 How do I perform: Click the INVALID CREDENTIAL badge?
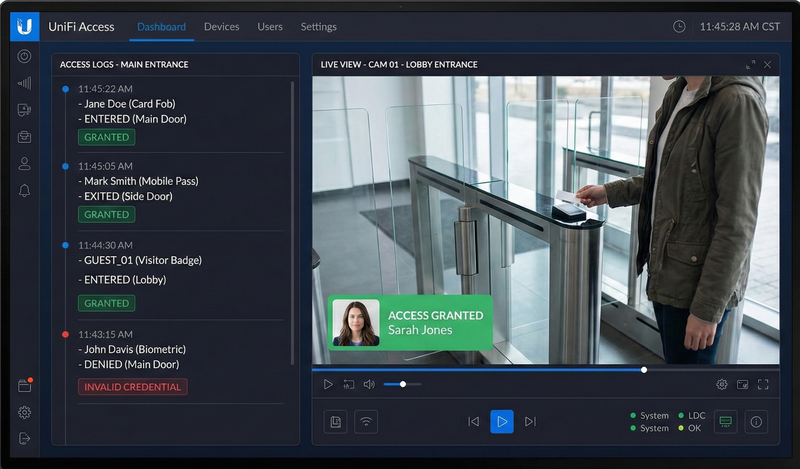coord(133,387)
